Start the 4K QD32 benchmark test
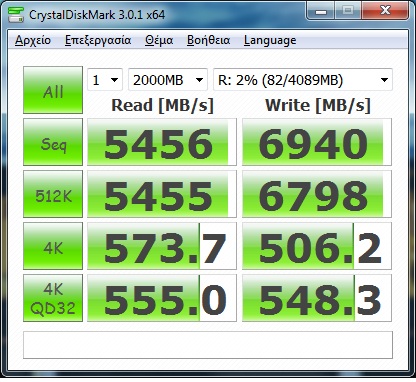 [53, 298]
